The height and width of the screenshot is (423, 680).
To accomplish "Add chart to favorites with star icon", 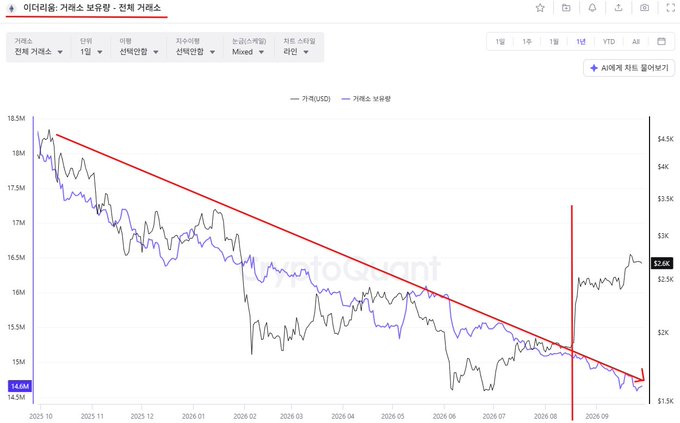I will [540, 8].
